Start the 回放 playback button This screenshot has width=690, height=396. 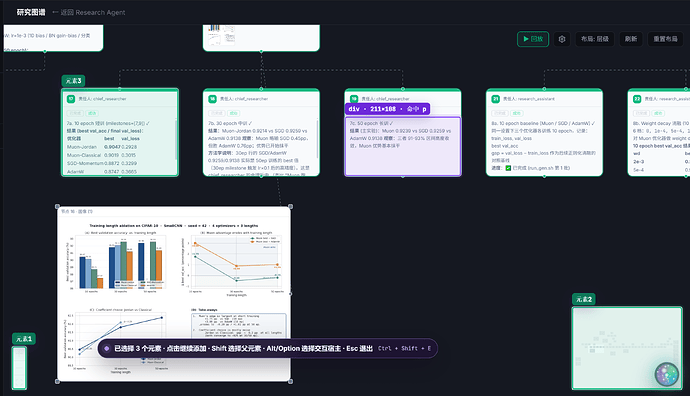click(x=533, y=39)
